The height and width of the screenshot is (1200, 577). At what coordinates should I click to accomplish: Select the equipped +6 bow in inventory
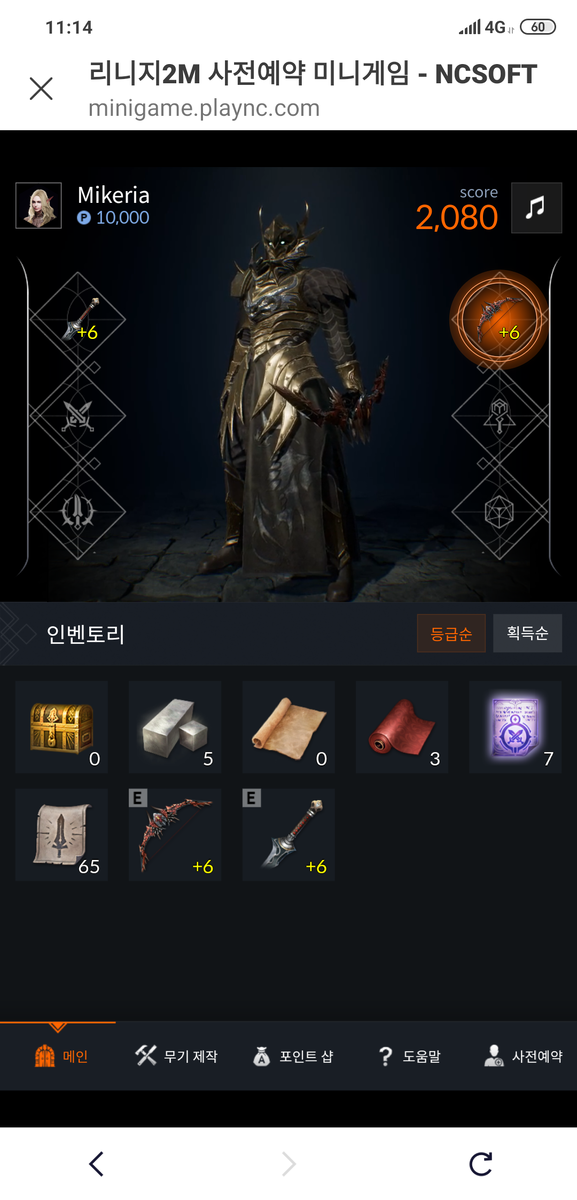click(x=175, y=835)
